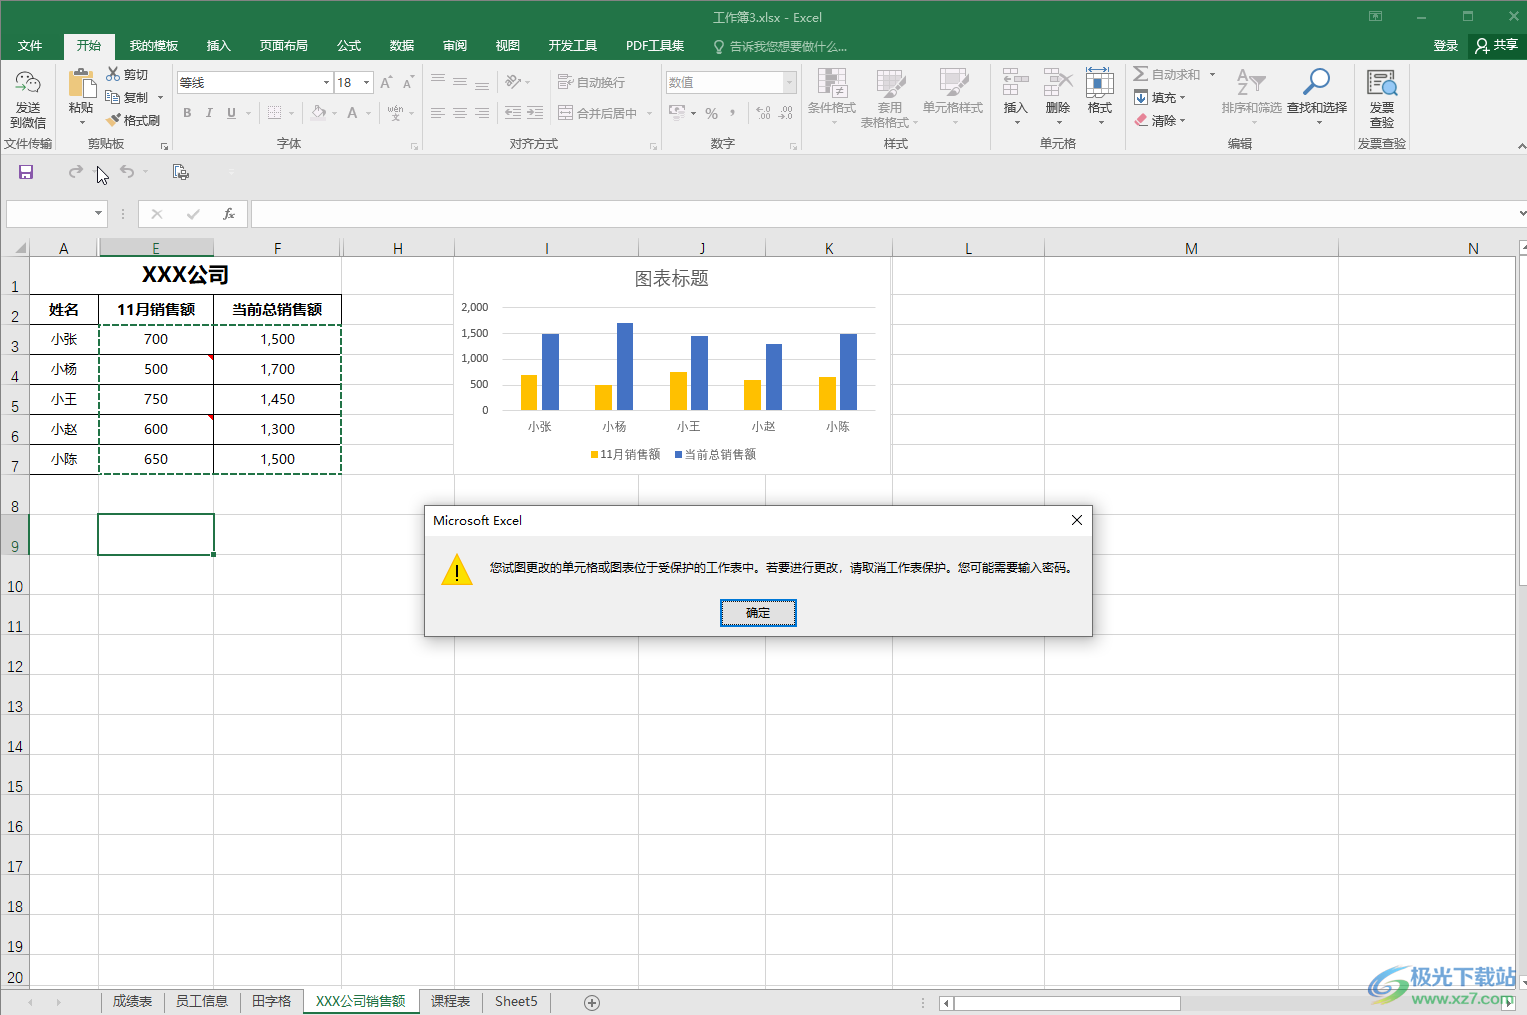
Task: Click the Cut scissors icon
Action: point(113,74)
